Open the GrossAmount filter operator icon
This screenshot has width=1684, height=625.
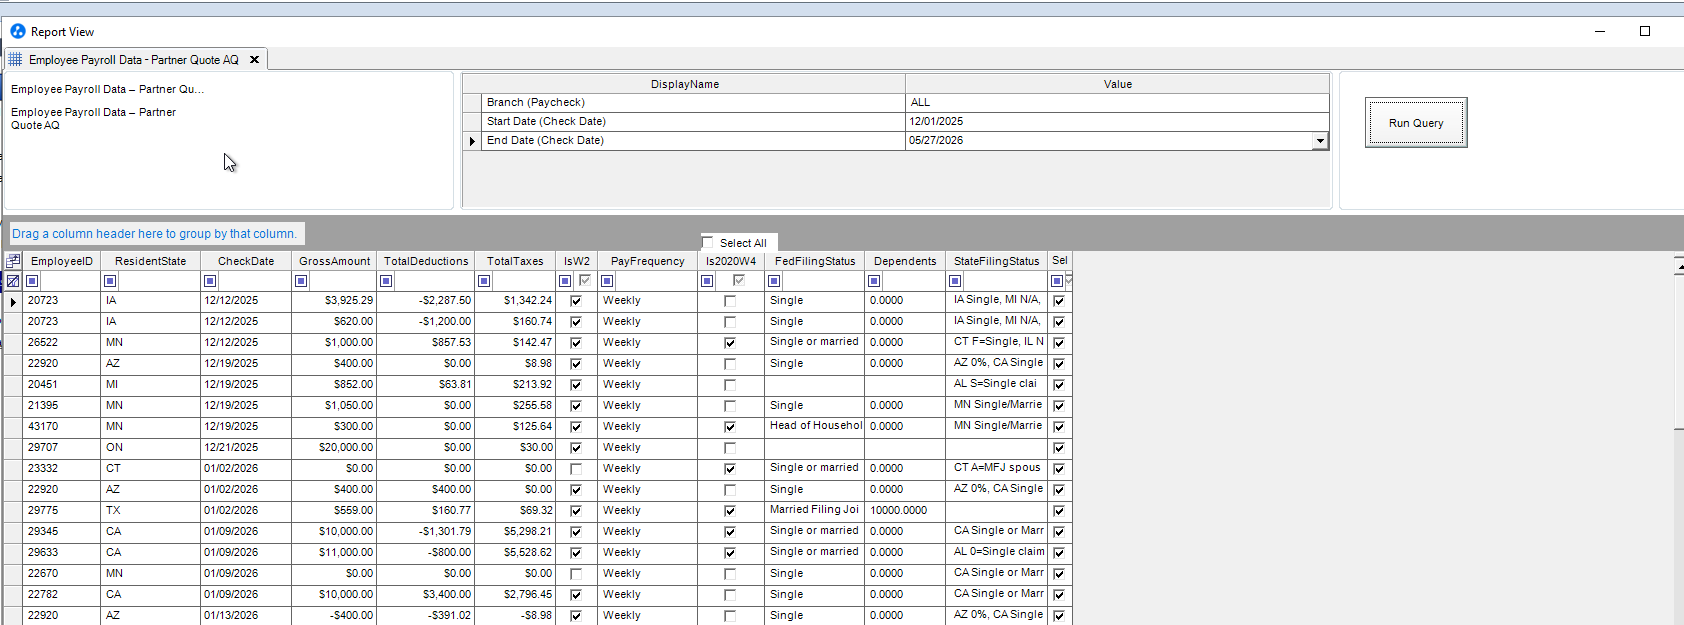coord(301,281)
